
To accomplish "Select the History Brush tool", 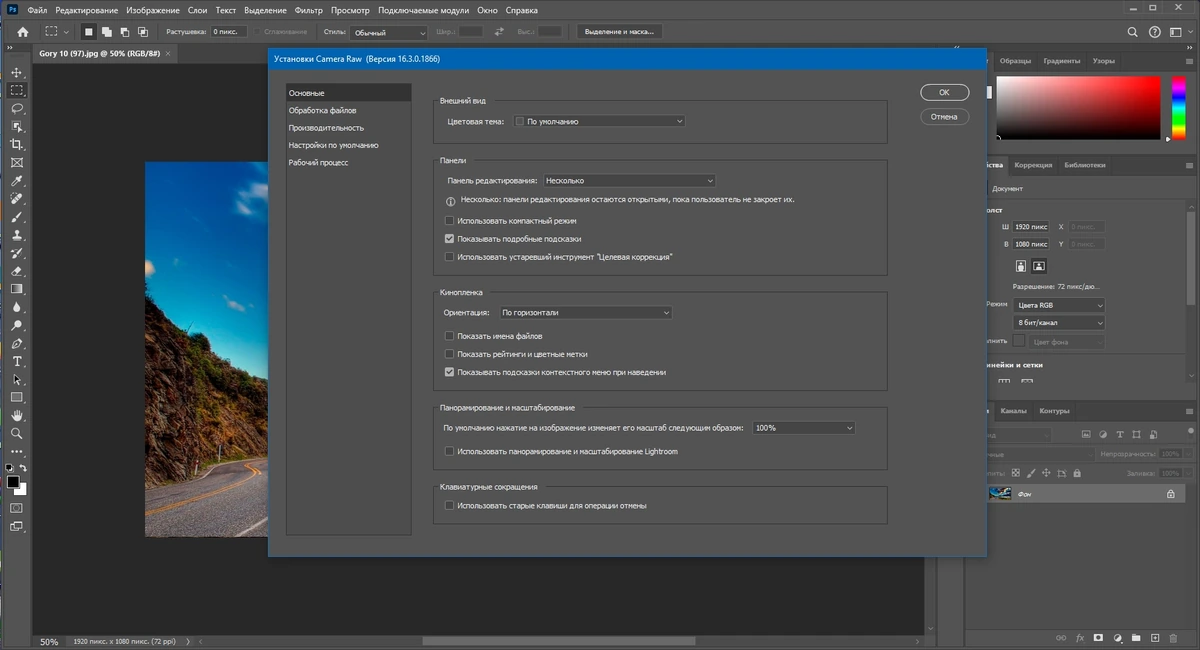I will 17,253.
